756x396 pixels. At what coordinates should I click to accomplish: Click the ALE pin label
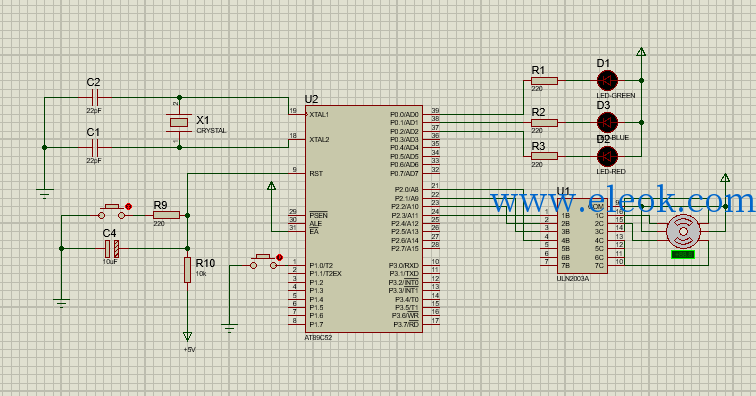[315, 224]
